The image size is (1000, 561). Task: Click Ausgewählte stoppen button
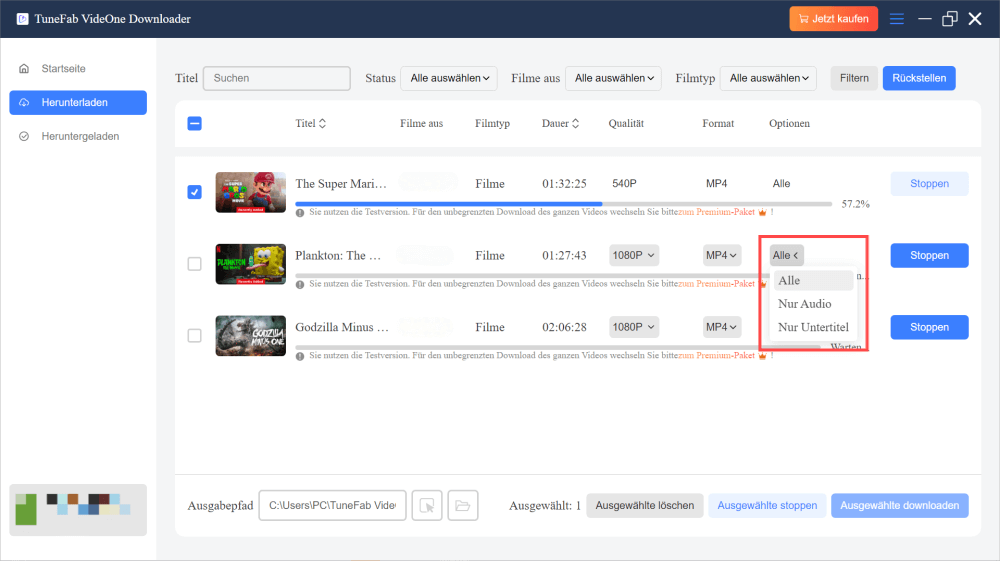coord(767,506)
